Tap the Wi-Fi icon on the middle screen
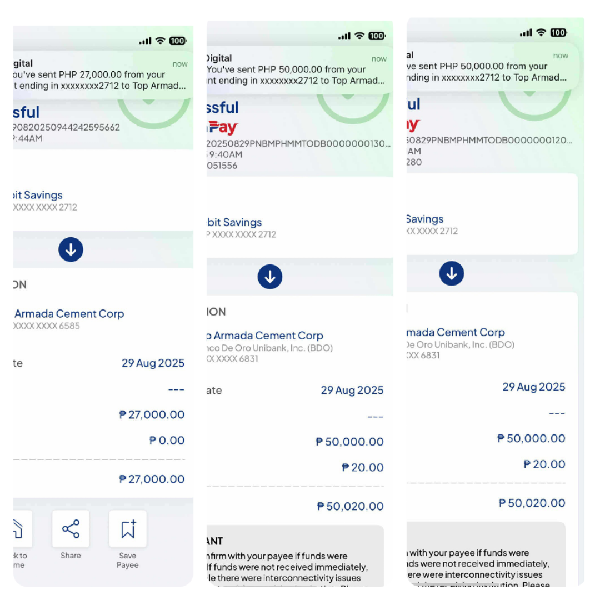This screenshot has height=600, width=600. 359,36
